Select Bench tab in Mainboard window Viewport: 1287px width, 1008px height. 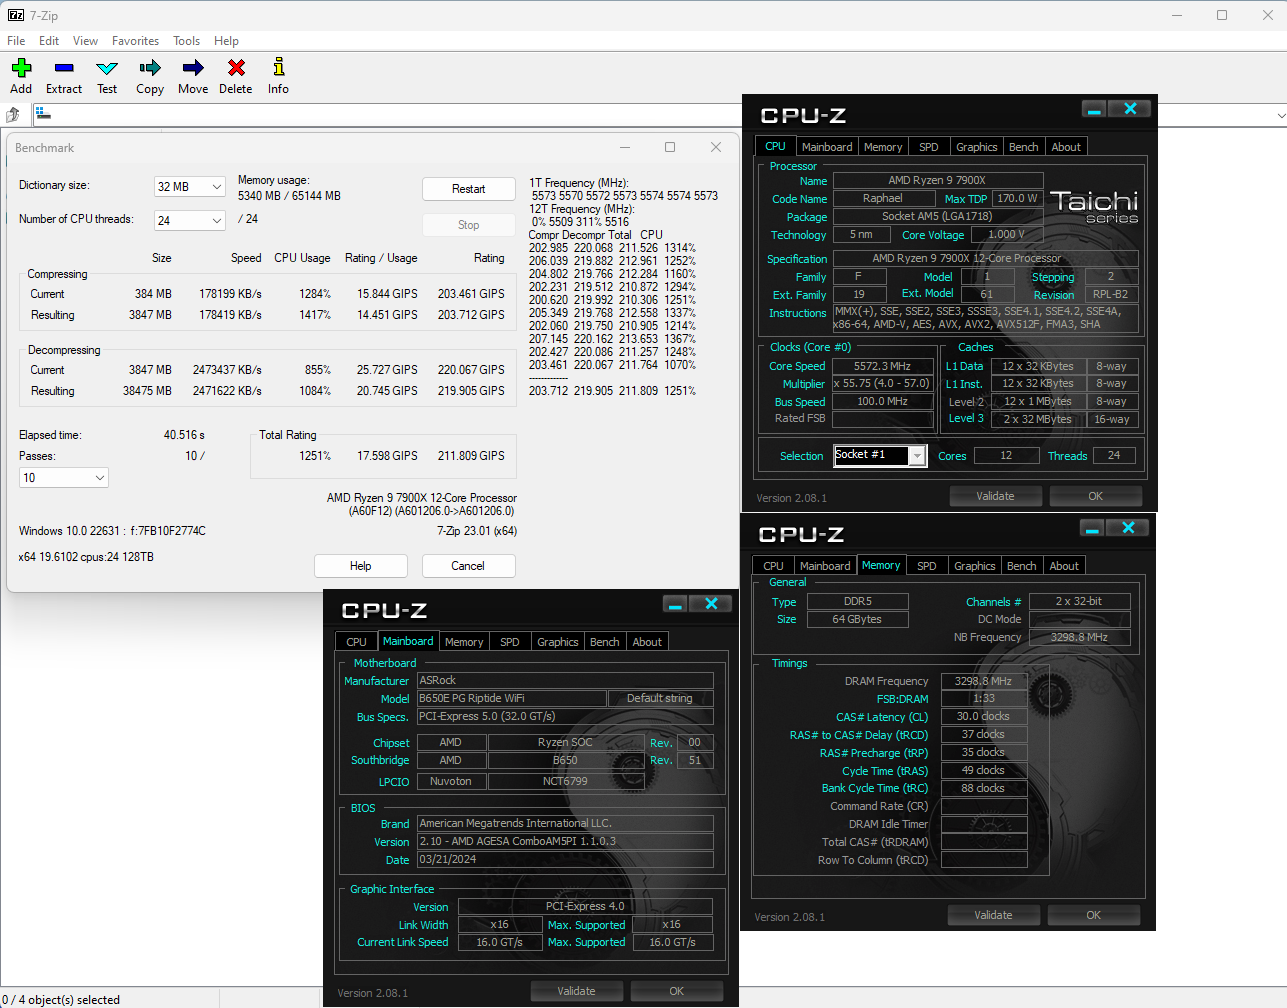pos(604,642)
